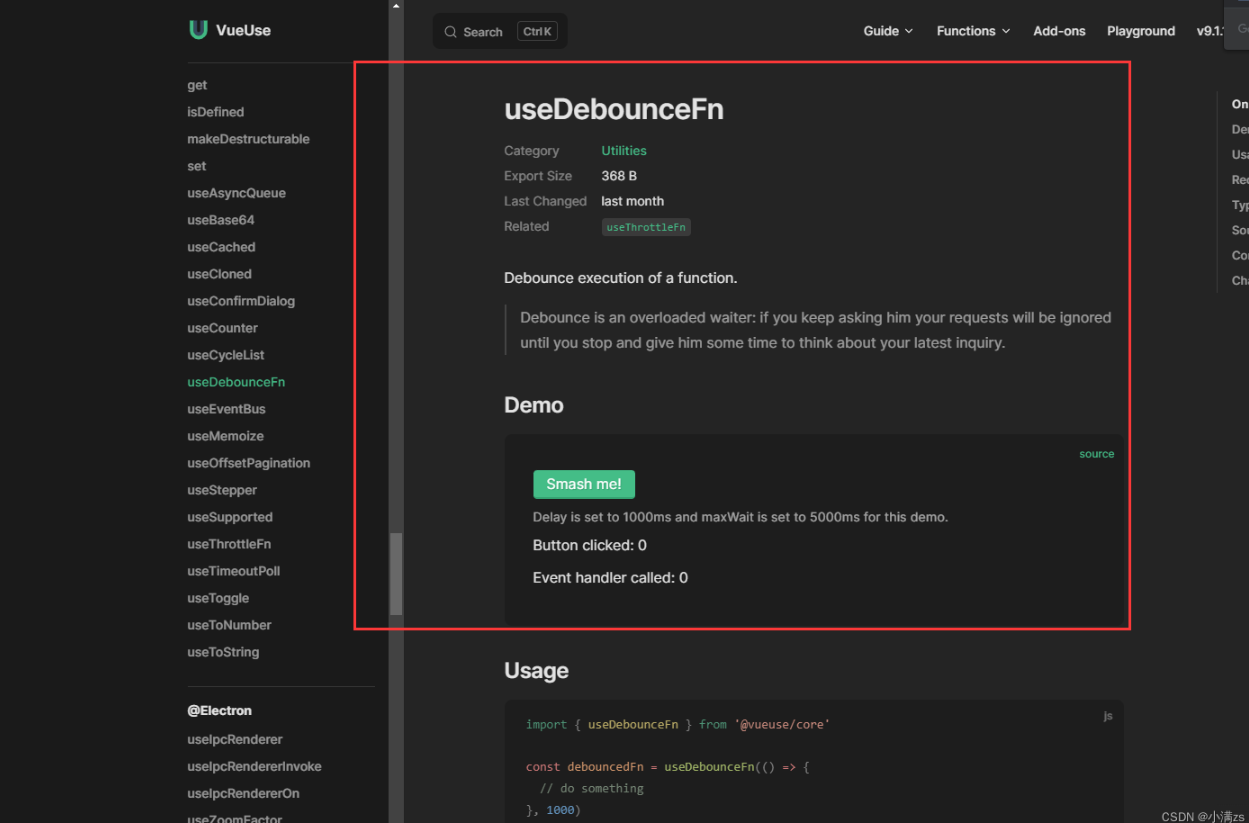Screen dimensions: 1249x823
Task: Open the related useThrottleFn tag
Action: tap(646, 227)
